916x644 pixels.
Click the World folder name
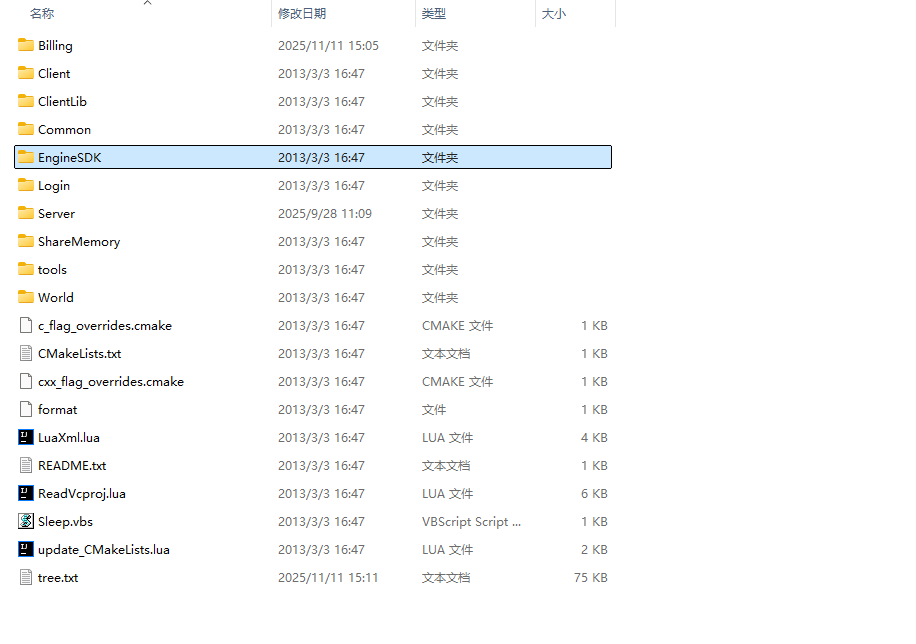(56, 297)
